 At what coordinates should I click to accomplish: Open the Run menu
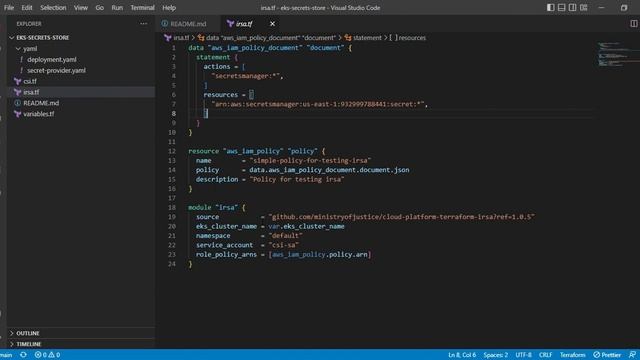(x=117, y=8)
